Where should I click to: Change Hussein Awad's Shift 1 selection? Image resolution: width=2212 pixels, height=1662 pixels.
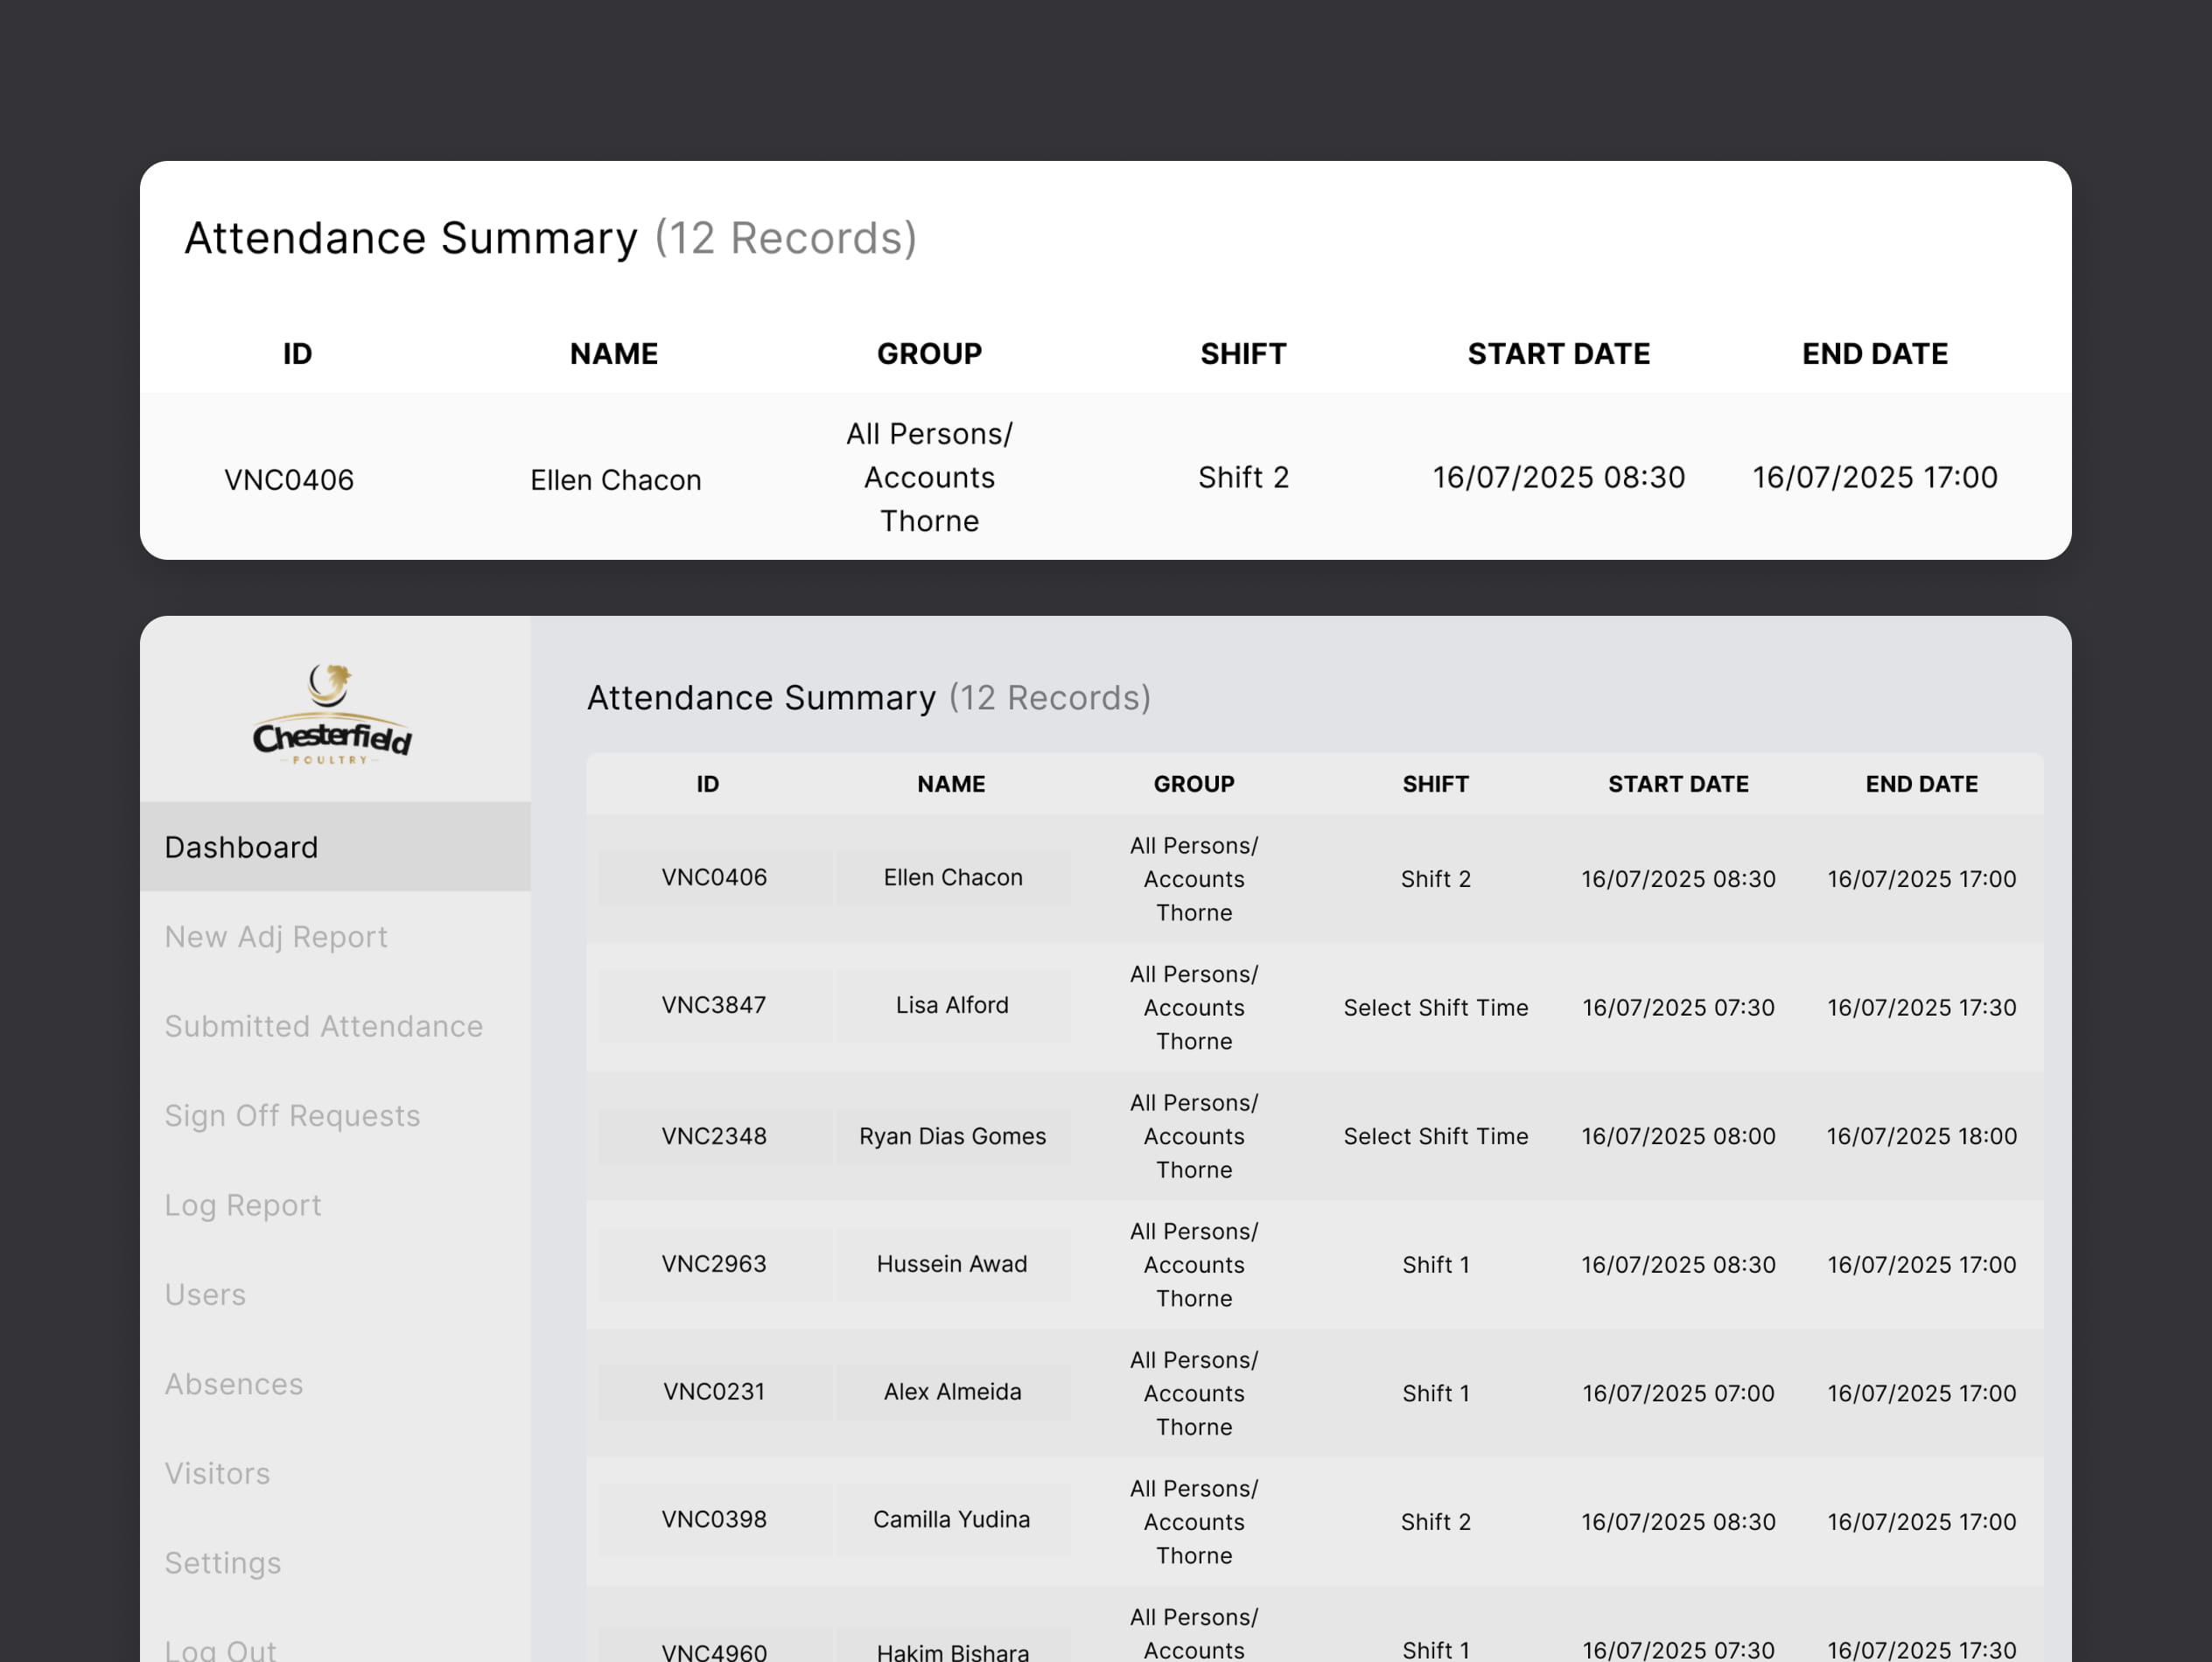pyautogui.click(x=1435, y=1264)
